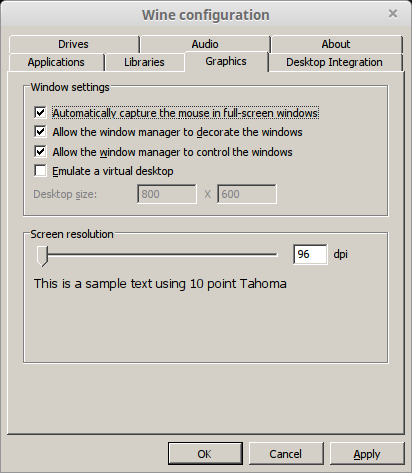
Task: Click the desktop height field showing 600
Action: [x=247, y=194]
